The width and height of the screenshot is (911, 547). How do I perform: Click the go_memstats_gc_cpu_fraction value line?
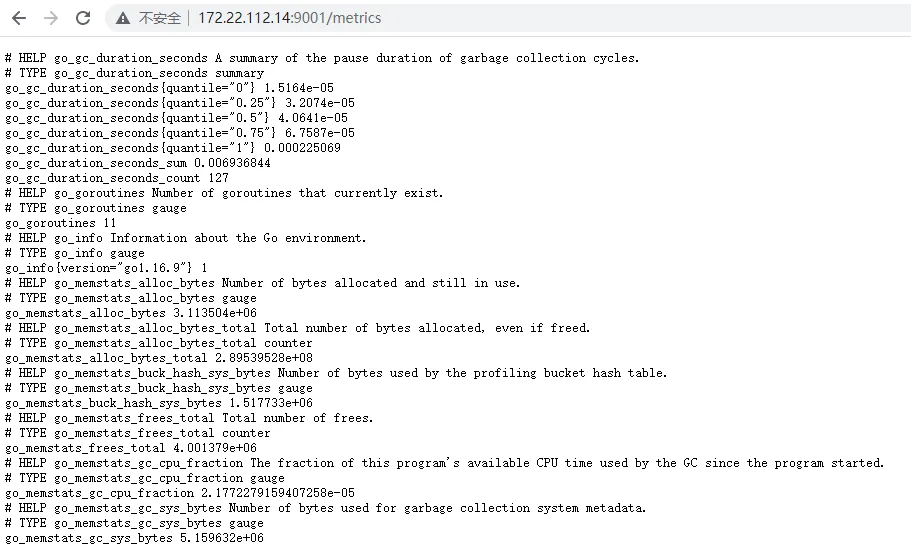180,493
